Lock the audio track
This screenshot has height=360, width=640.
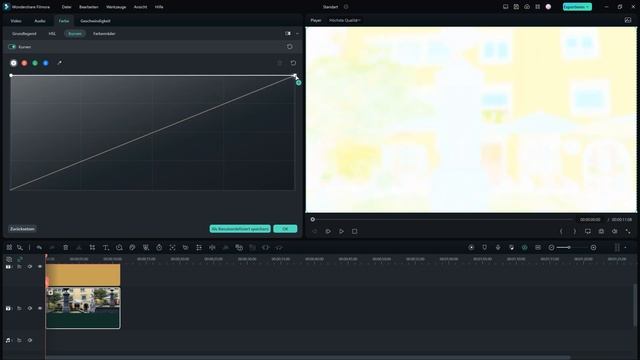[x=19, y=340]
